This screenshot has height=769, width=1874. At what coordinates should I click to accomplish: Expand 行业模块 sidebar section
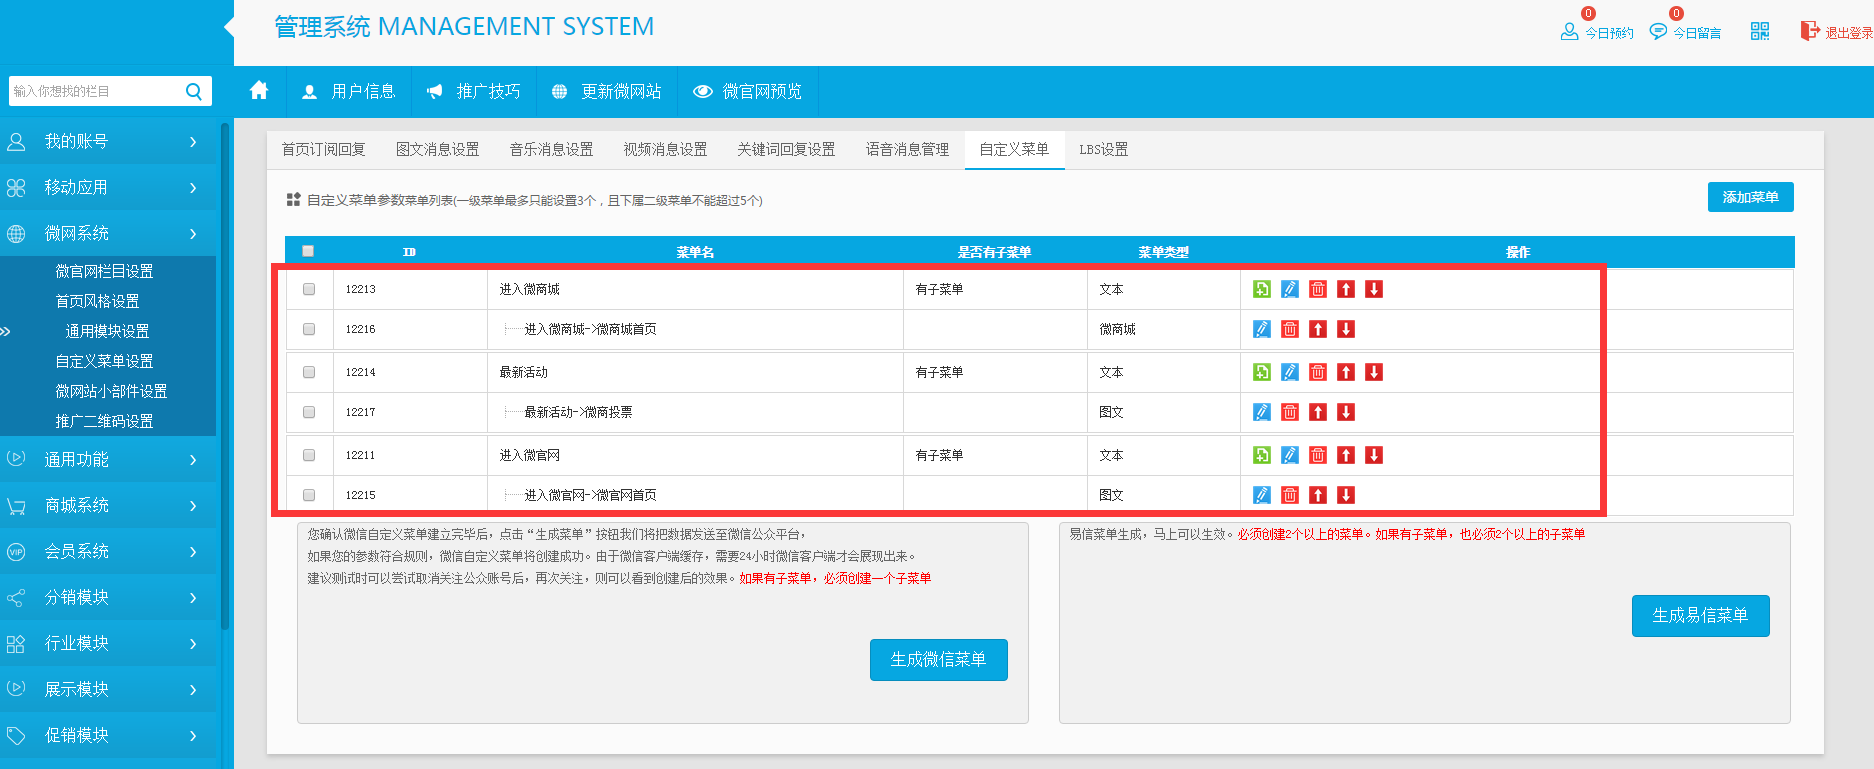(108, 644)
